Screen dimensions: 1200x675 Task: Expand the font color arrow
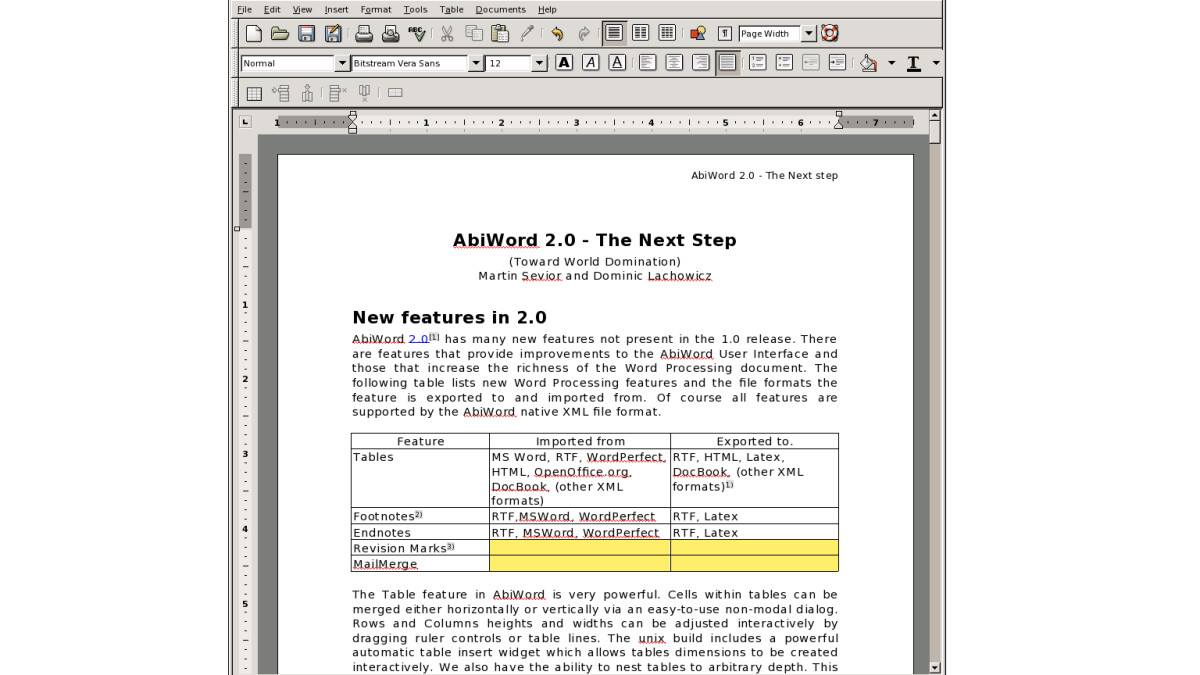(x=936, y=63)
